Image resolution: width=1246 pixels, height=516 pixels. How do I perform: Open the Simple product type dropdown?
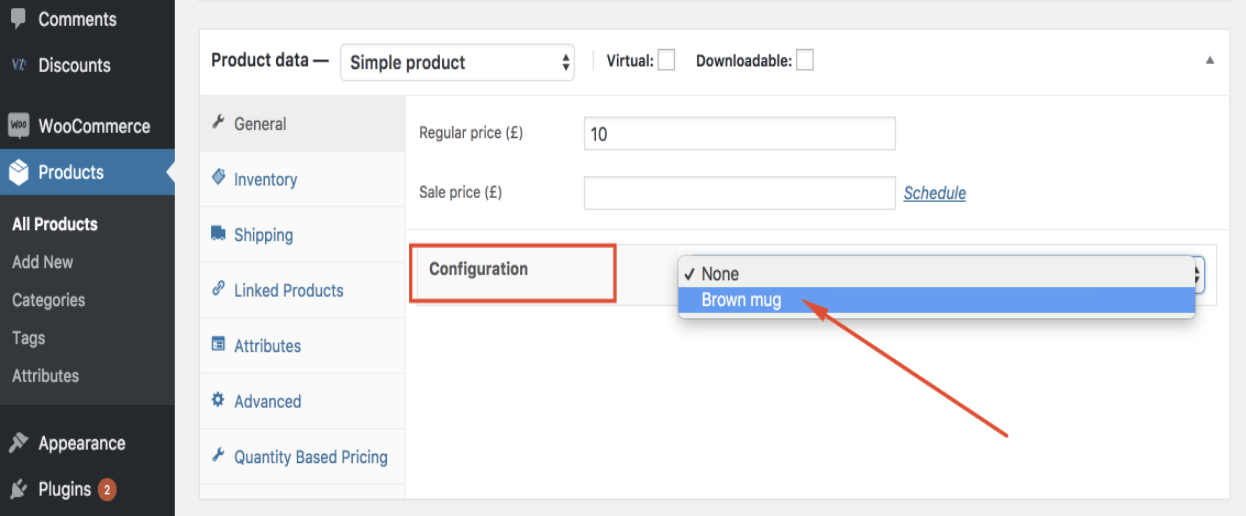457,62
